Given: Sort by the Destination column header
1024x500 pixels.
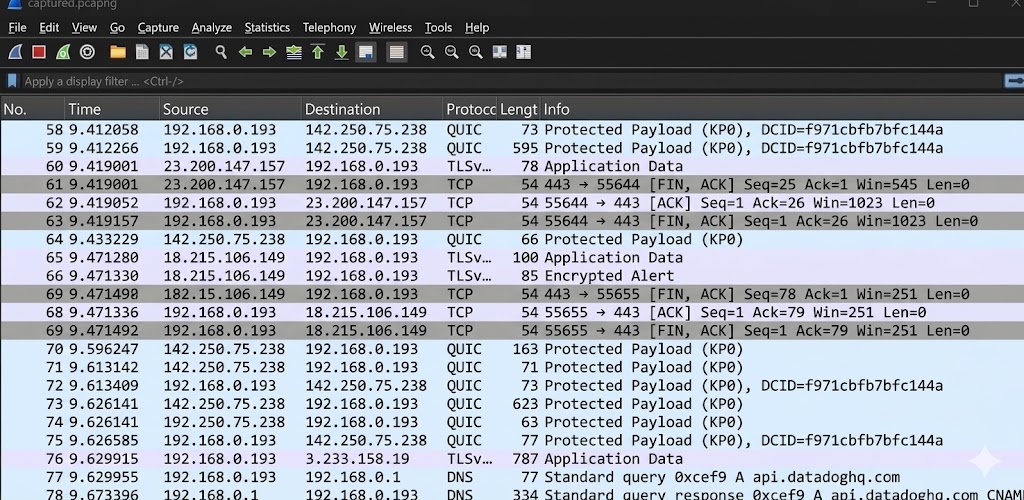Looking at the screenshot, I should pyautogui.click(x=372, y=109).
